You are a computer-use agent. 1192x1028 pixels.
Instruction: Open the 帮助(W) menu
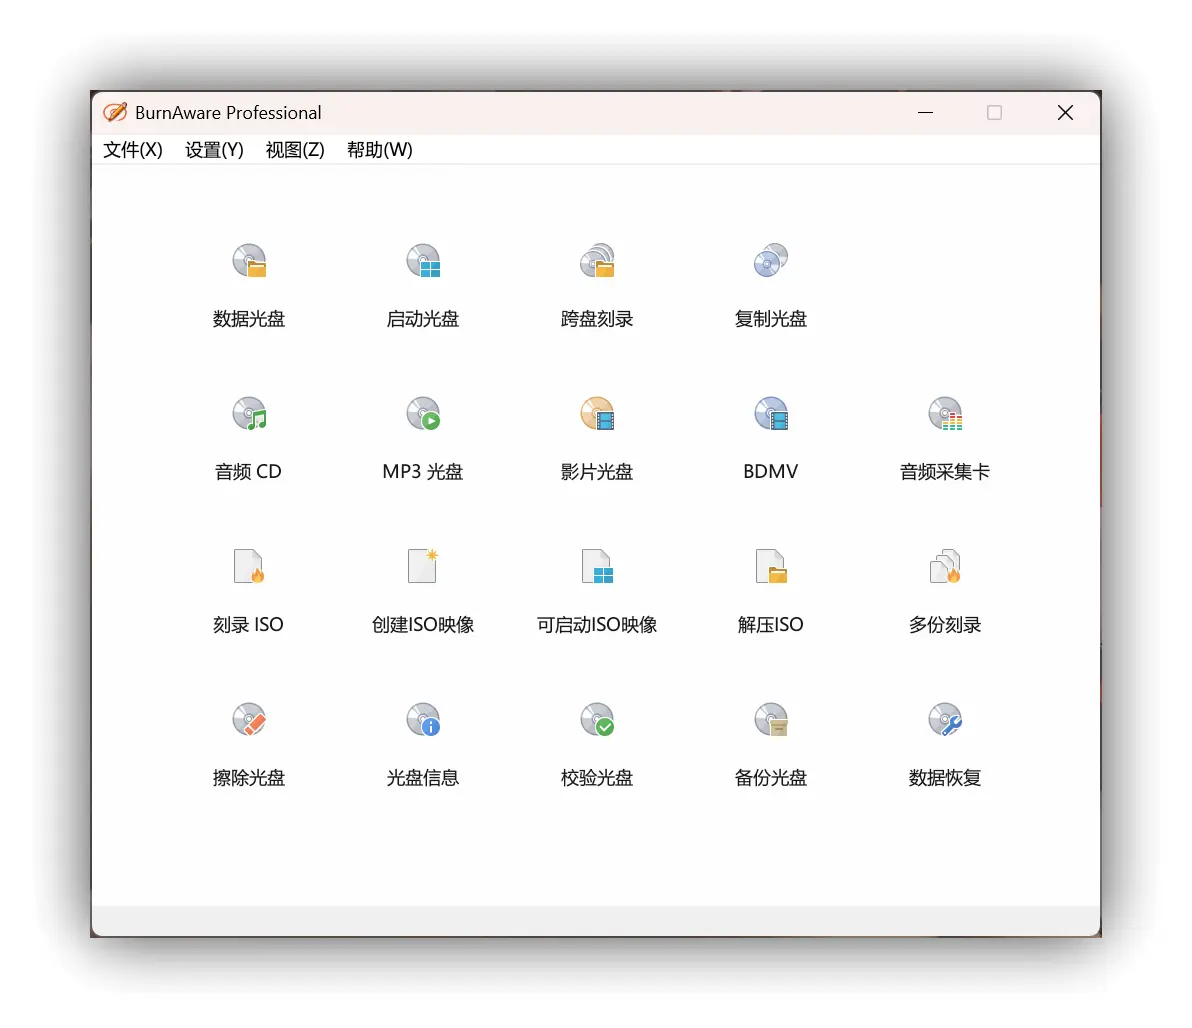point(379,150)
